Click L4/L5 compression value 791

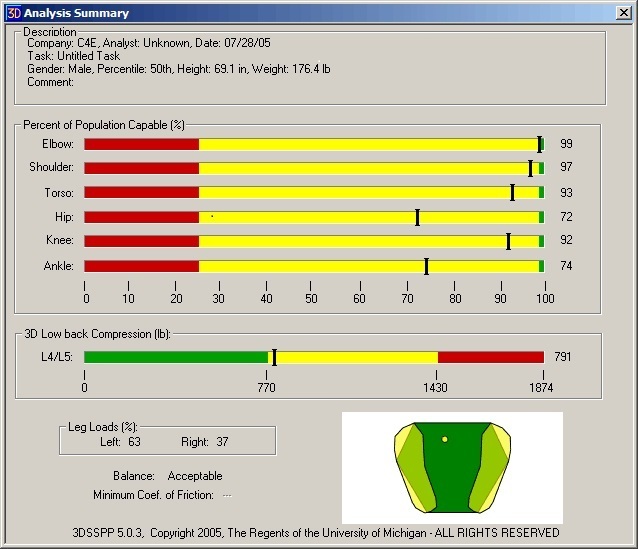coord(563,357)
